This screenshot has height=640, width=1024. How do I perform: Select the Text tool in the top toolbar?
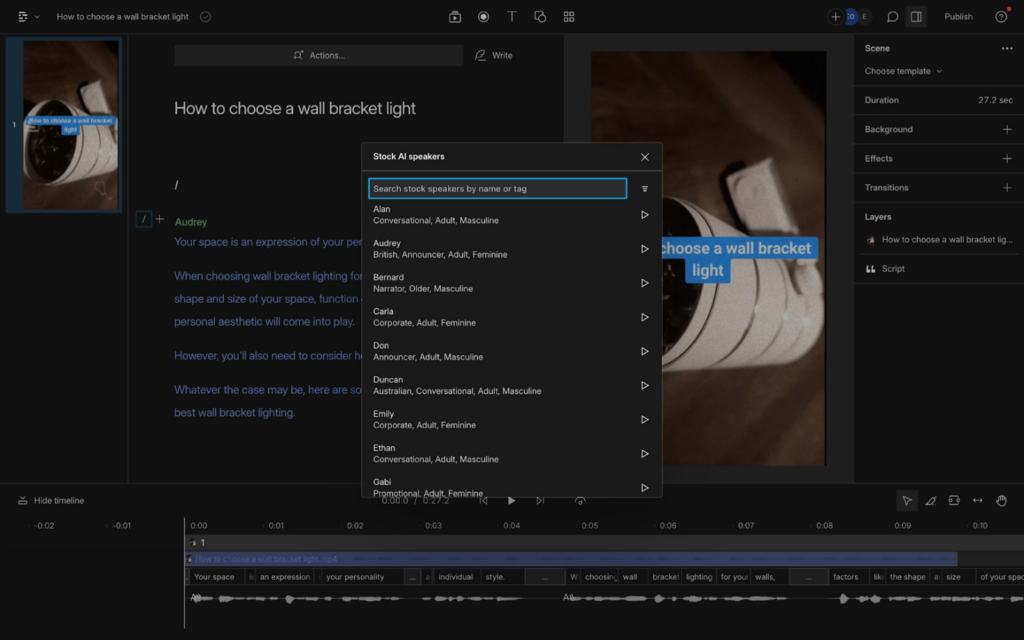point(512,16)
